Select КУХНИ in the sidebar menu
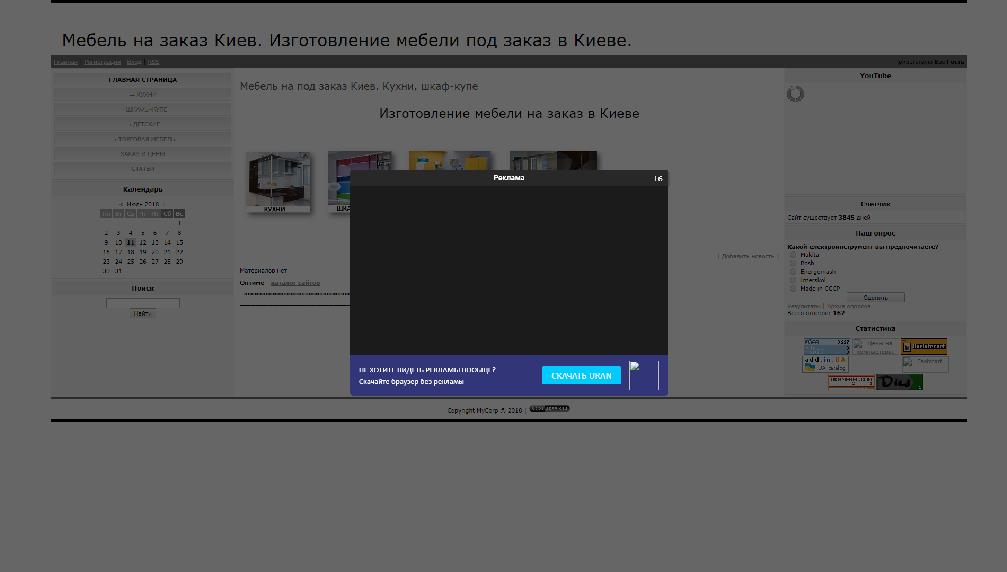Image resolution: width=1007 pixels, height=572 pixels. 143,94
